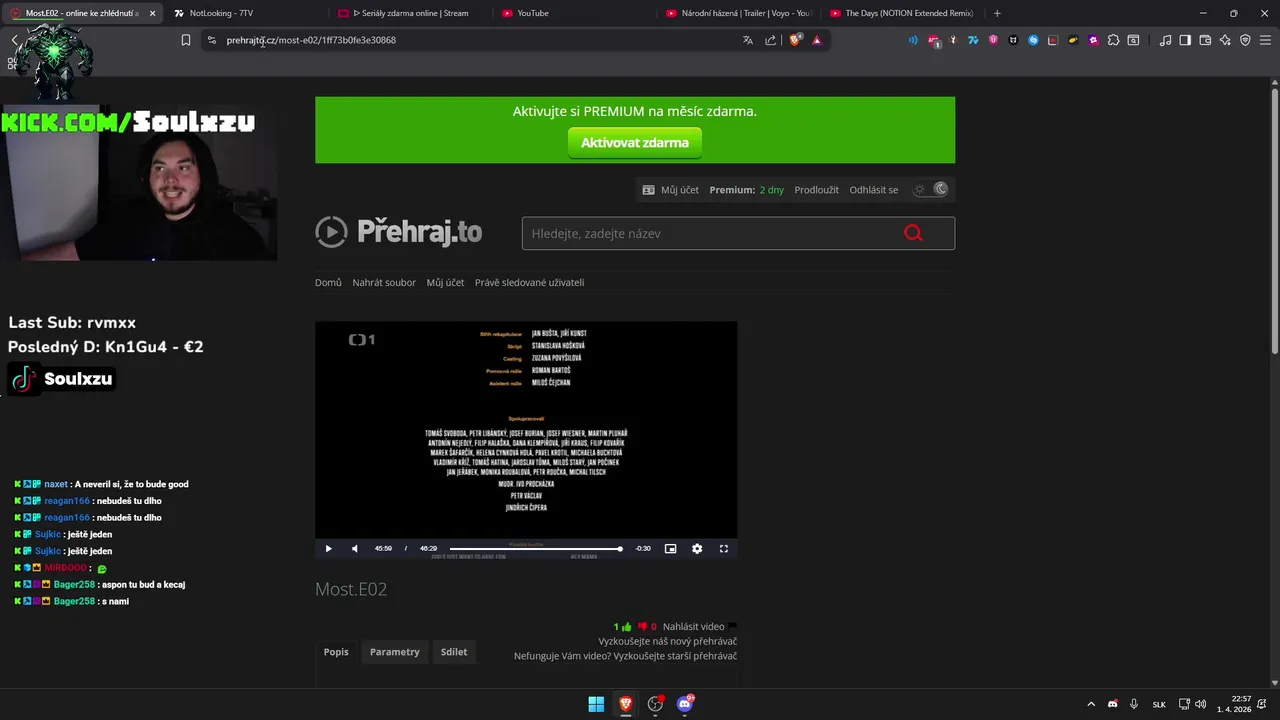Click Vyzkoušejte starší přehrávač link
The width and height of the screenshot is (1280, 720).
coord(675,656)
